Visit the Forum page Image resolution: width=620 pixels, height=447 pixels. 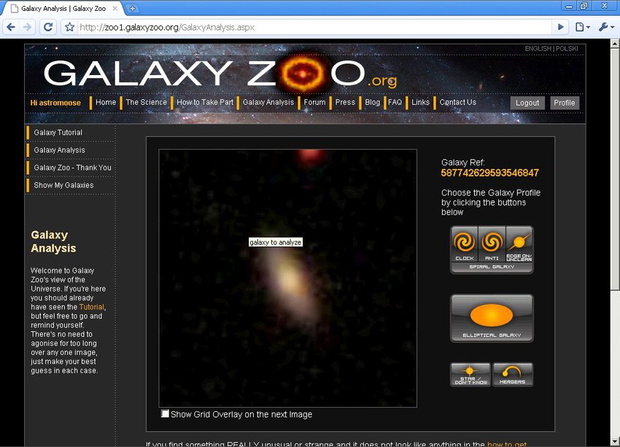click(315, 102)
